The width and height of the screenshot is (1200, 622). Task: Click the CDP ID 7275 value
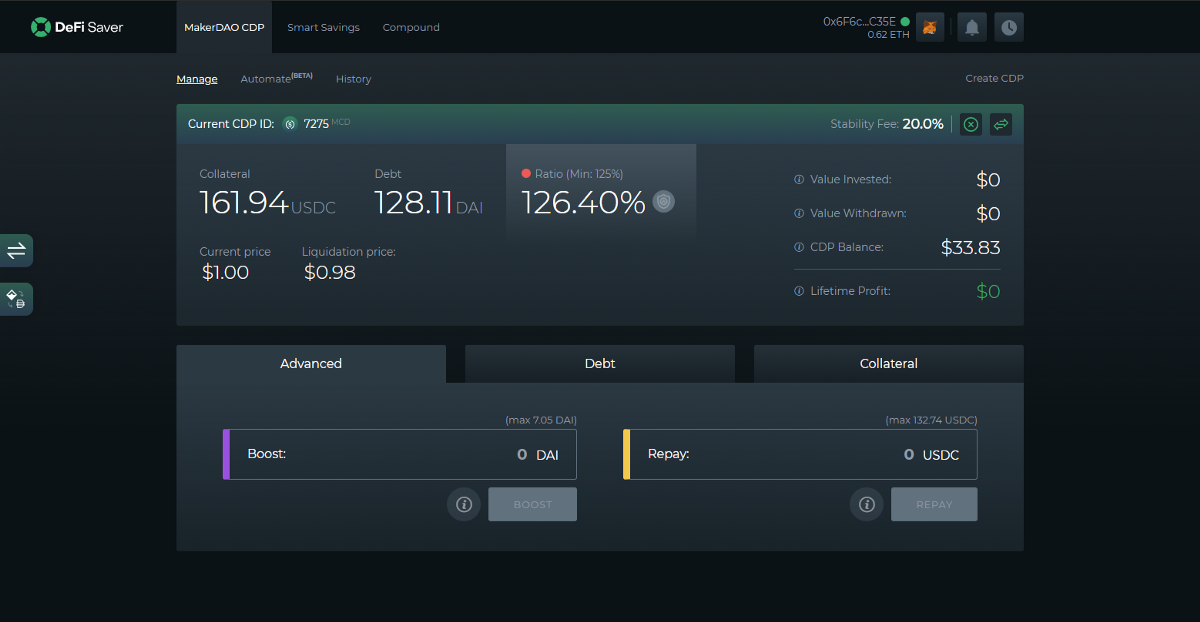[316, 124]
